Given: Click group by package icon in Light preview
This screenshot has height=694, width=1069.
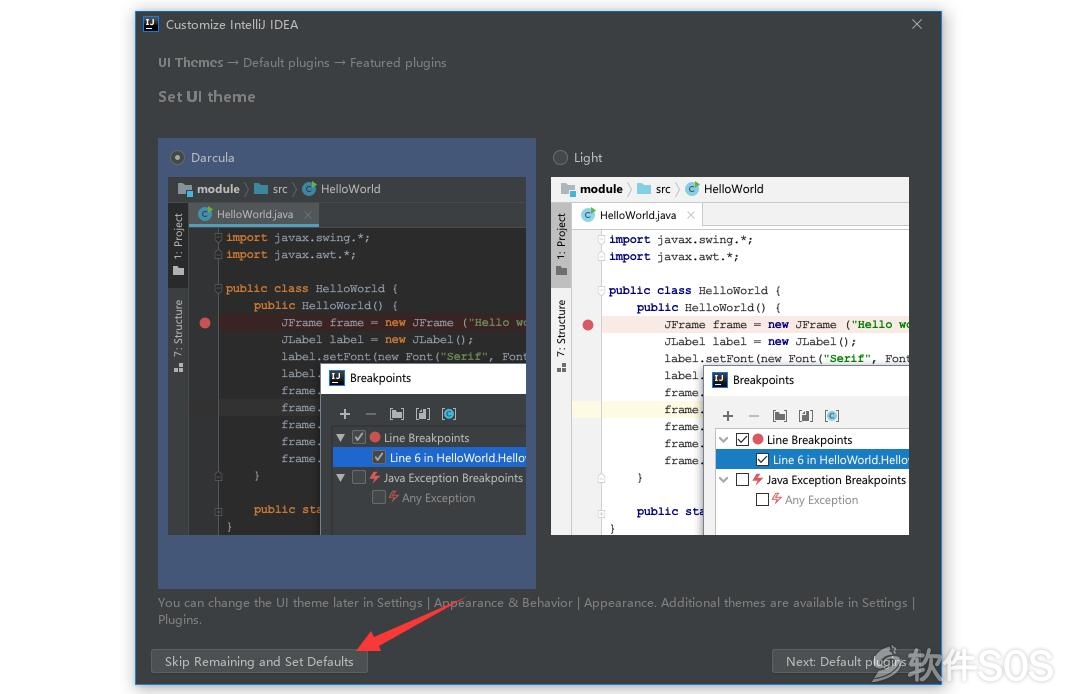Looking at the screenshot, I should pos(780,416).
